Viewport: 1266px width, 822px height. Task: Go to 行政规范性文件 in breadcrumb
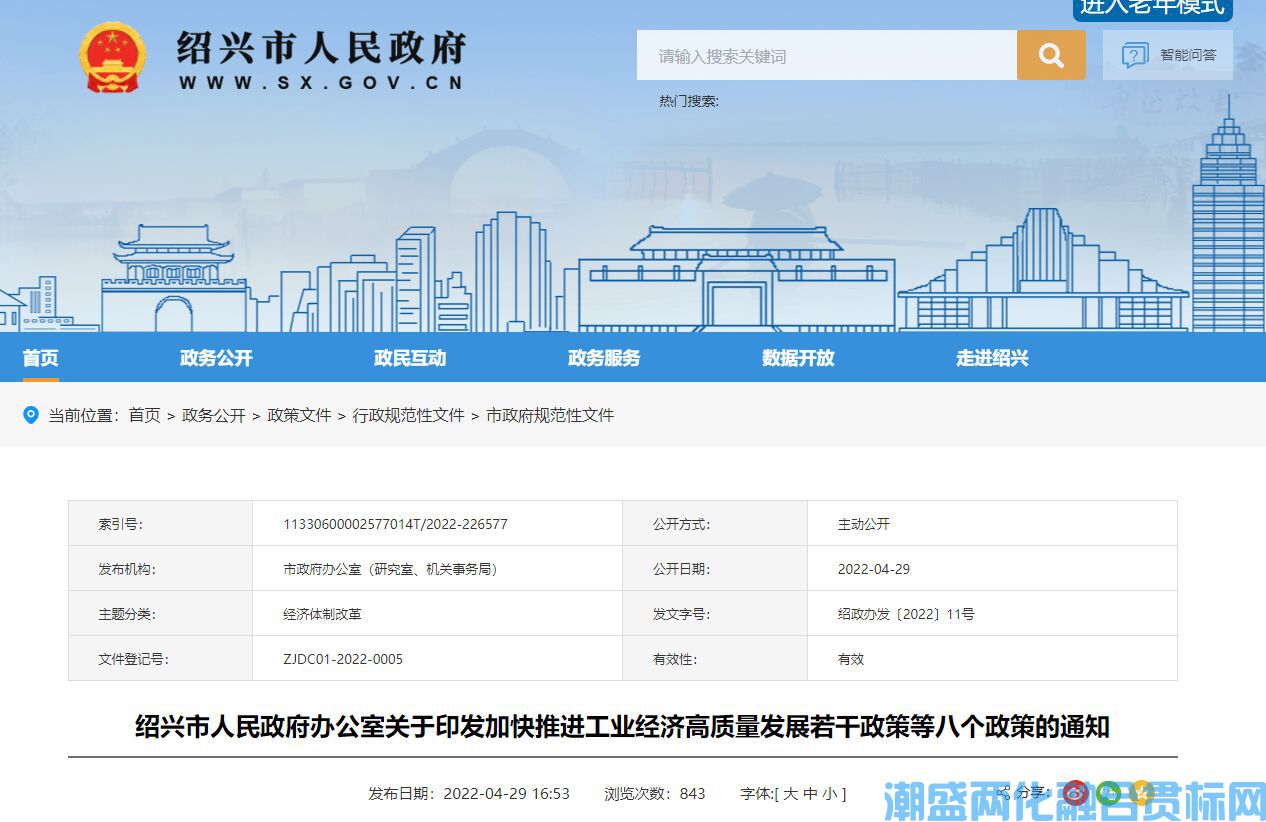click(409, 415)
